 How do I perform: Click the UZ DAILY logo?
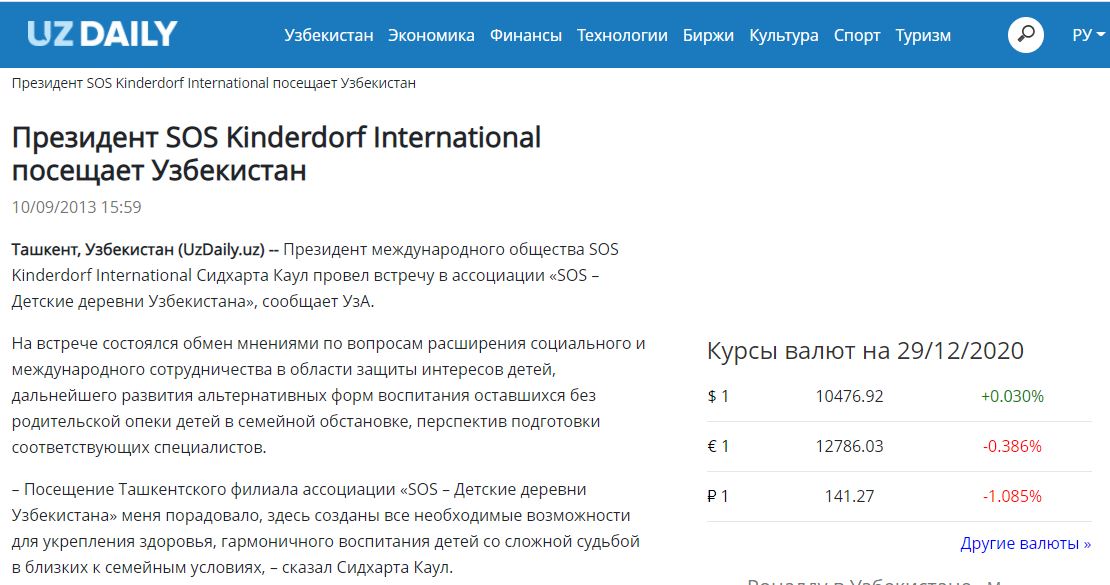click(x=103, y=34)
